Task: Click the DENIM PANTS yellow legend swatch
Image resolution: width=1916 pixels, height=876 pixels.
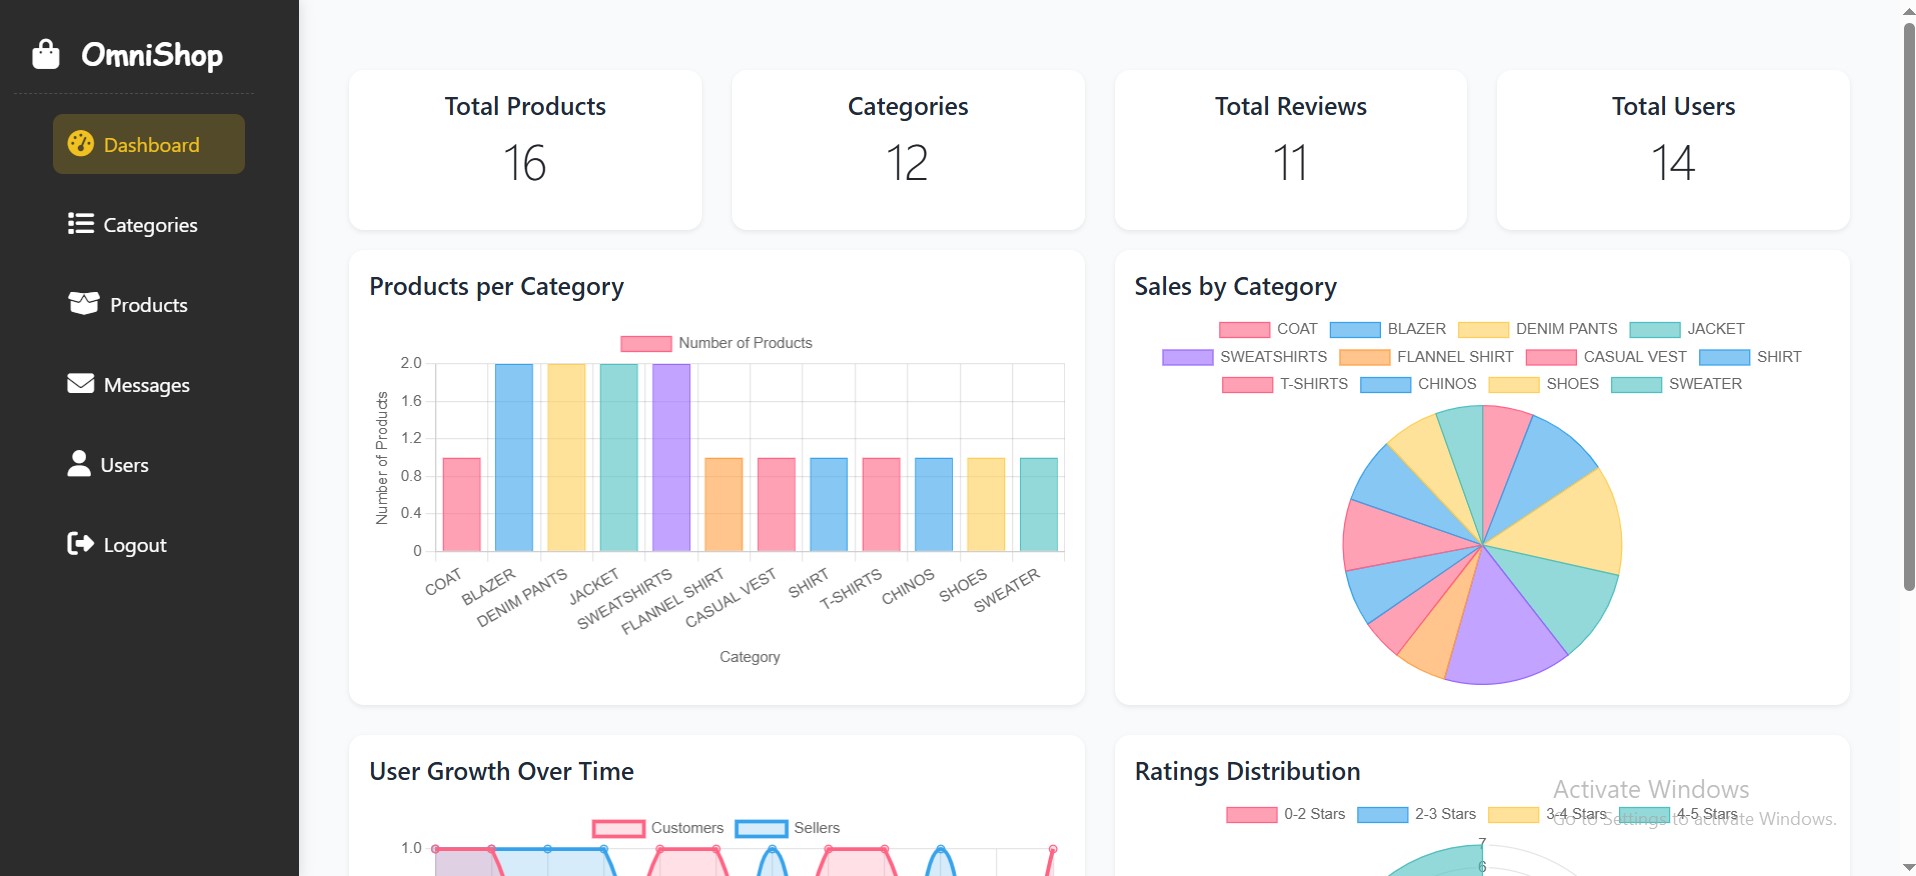Action: [1483, 329]
